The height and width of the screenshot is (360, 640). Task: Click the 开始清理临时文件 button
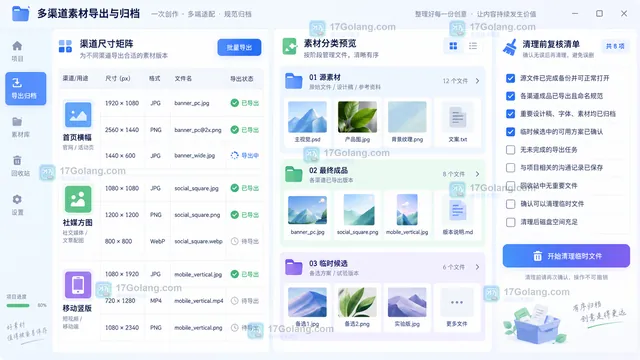(566, 256)
